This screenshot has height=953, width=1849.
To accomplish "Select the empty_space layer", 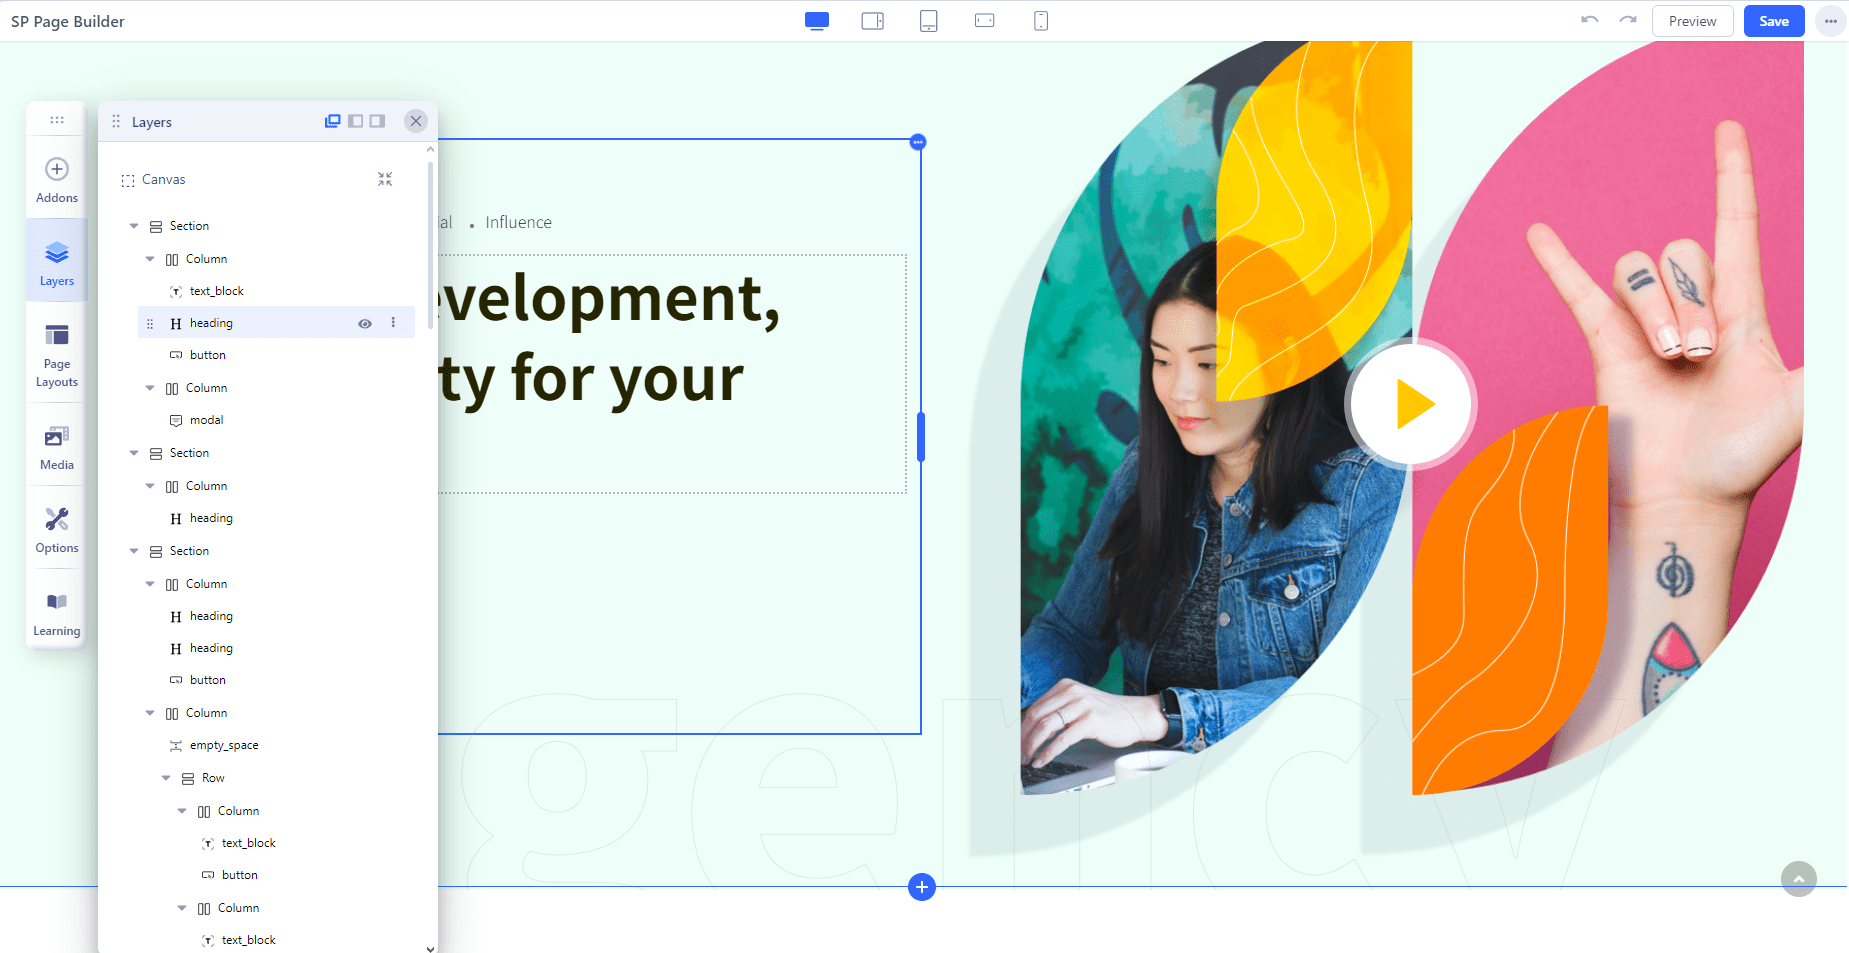I will click(224, 745).
